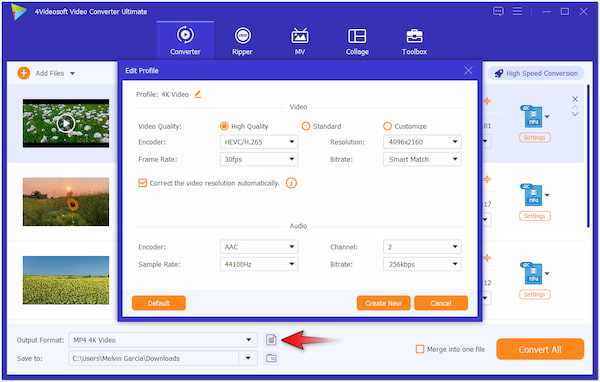Click the first video's MP4 format icon
Image resolution: width=600 pixels, height=382 pixels.
tap(532, 116)
